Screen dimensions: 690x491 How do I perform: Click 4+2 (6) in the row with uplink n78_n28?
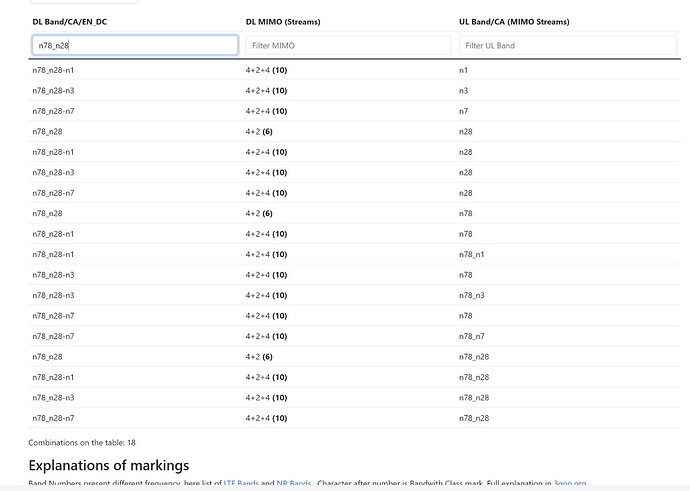(x=259, y=357)
